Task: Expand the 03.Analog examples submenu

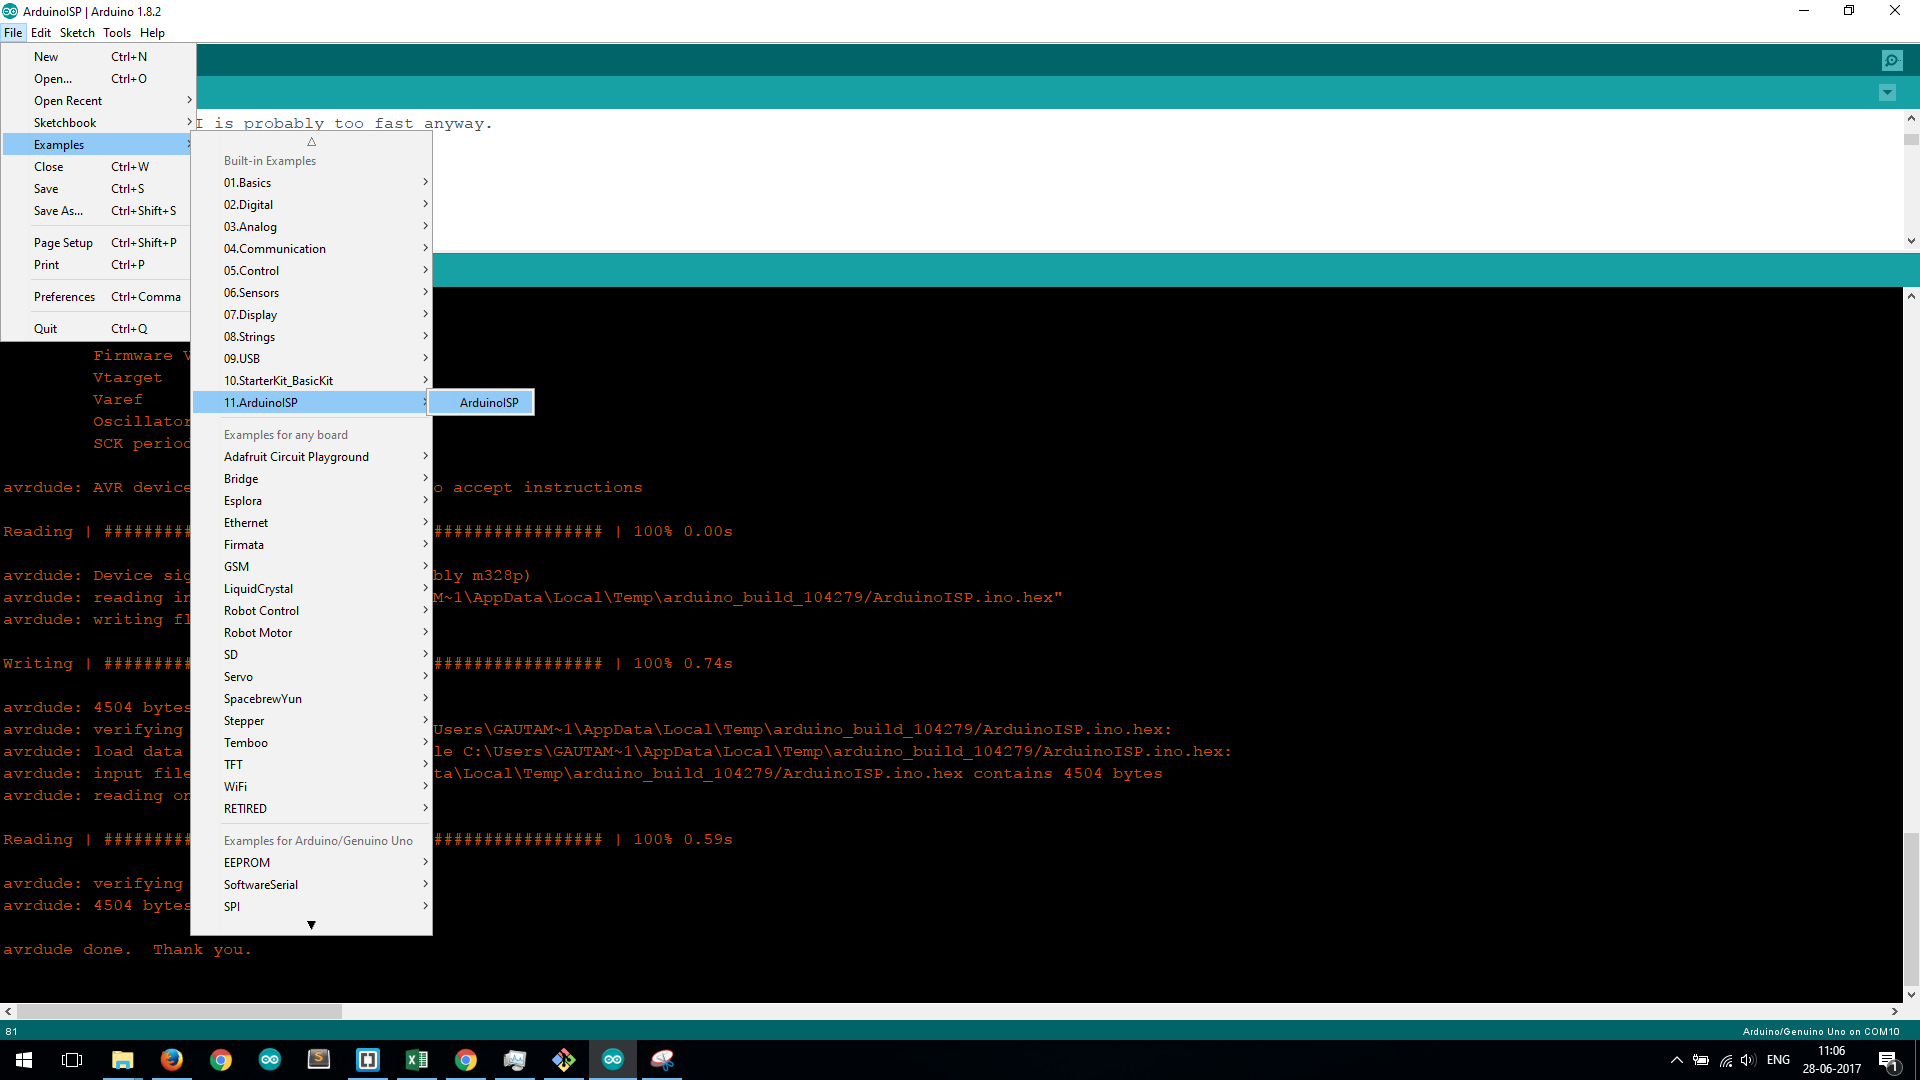Action: tap(312, 227)
